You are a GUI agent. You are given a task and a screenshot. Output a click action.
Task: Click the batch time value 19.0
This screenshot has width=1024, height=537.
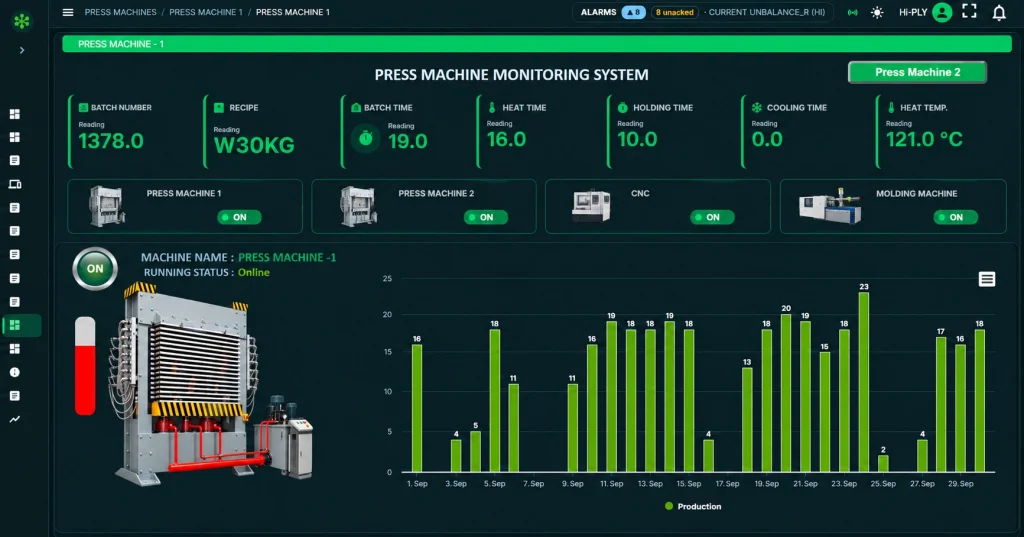408,141
